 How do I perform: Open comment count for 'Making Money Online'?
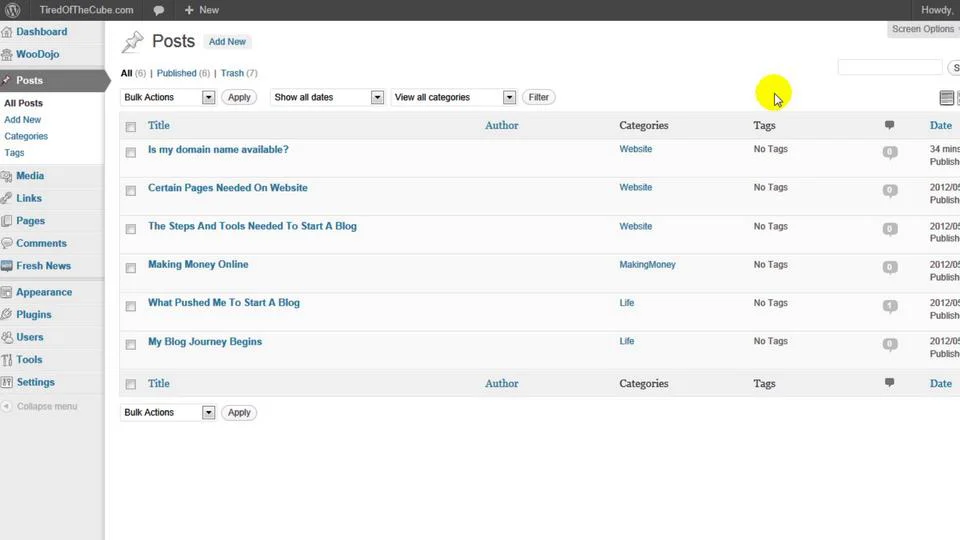coord(890,268)
